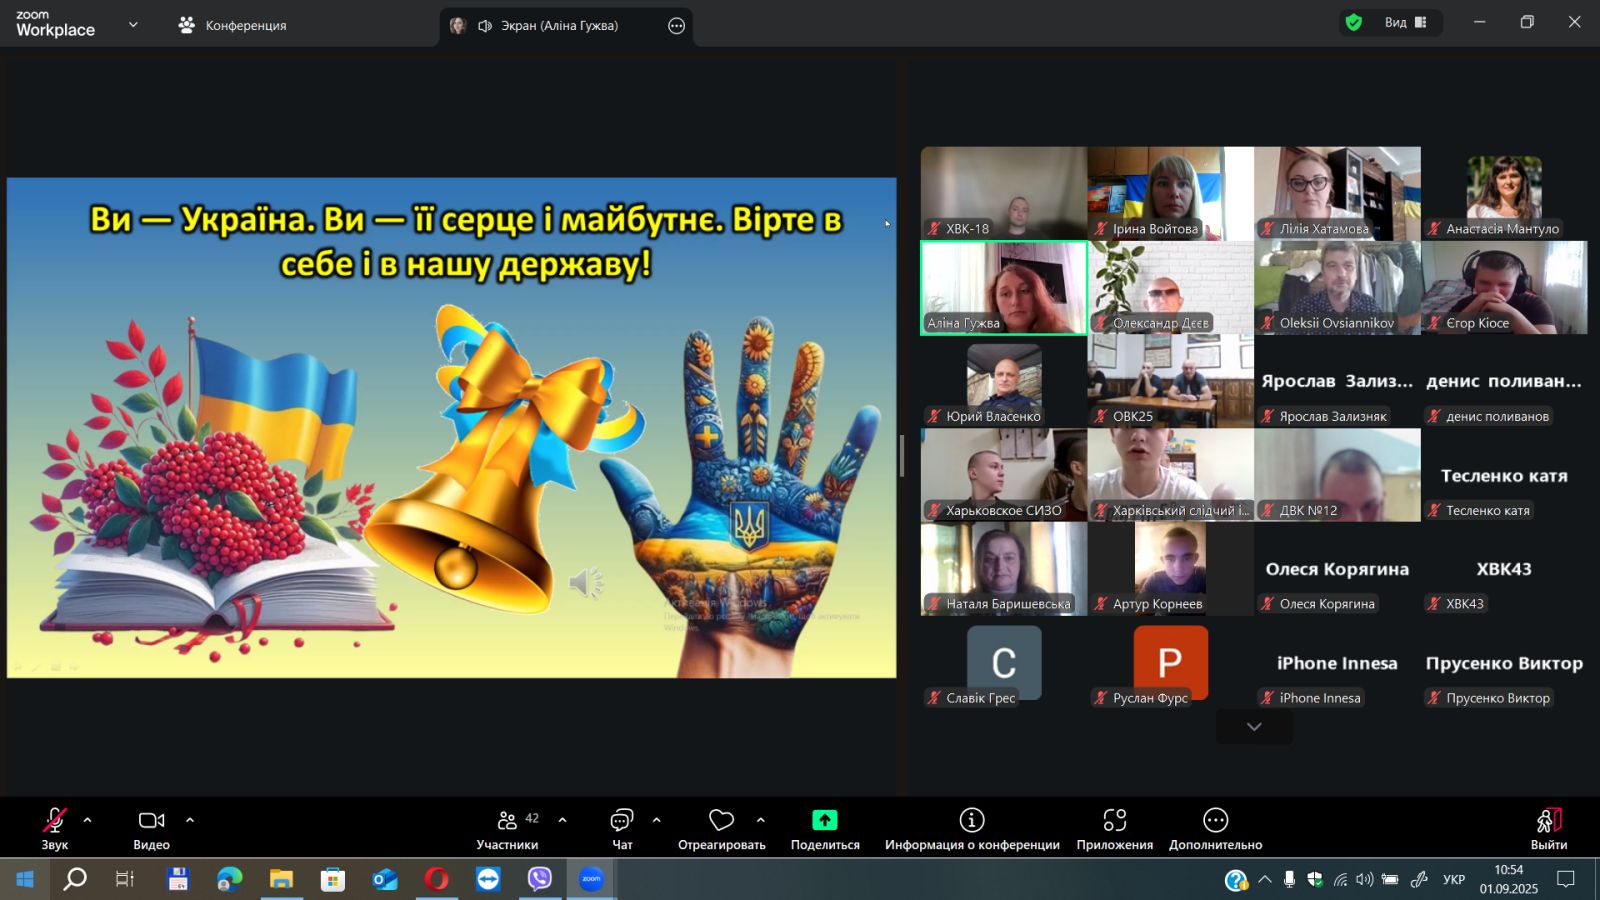
Task: Show more participants with down chevron
Action: pyautogui.click(x=1254, y=727)
